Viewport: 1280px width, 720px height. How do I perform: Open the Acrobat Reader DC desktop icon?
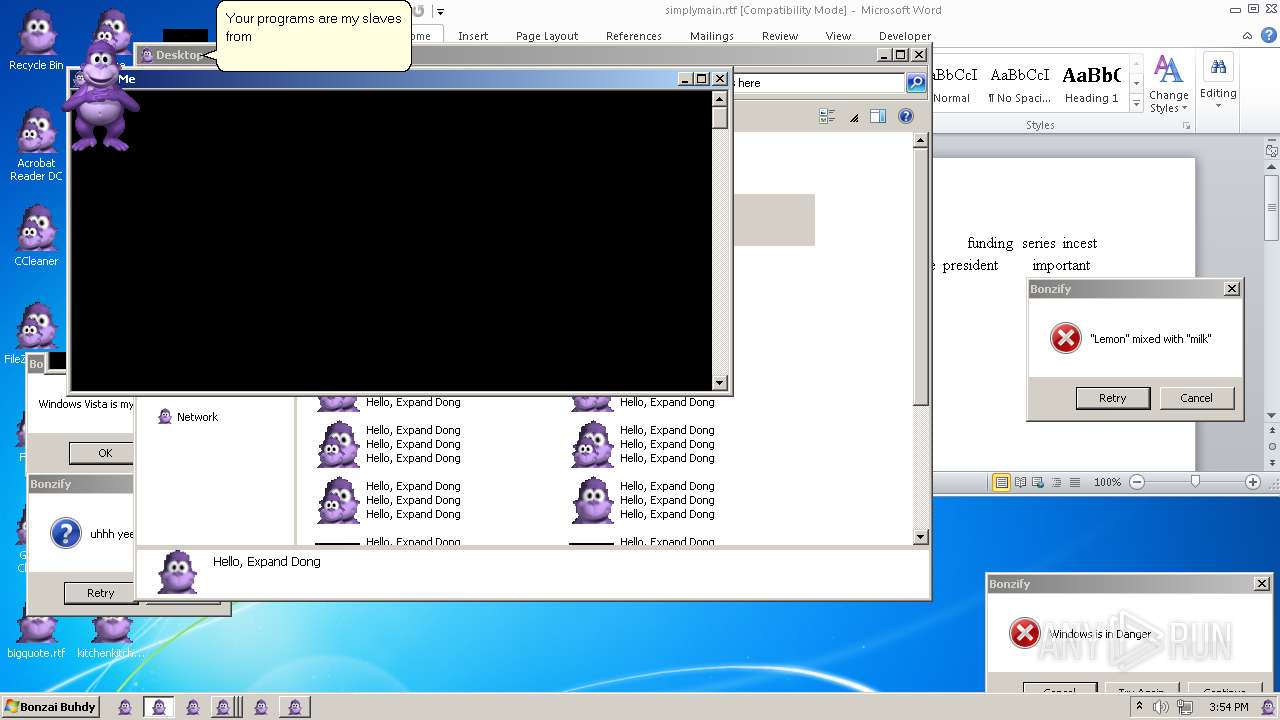click(36, 145)
